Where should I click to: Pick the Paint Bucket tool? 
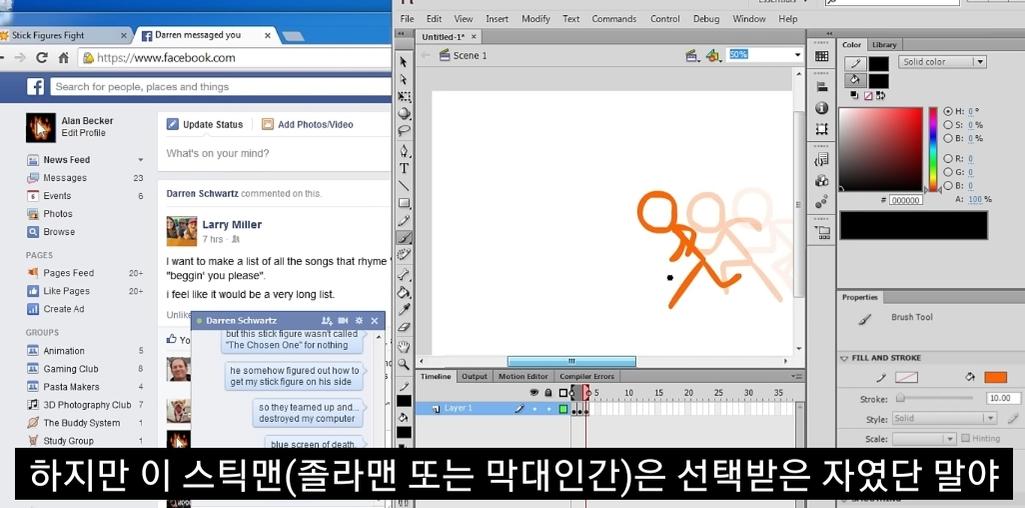(x=404, y=292)
